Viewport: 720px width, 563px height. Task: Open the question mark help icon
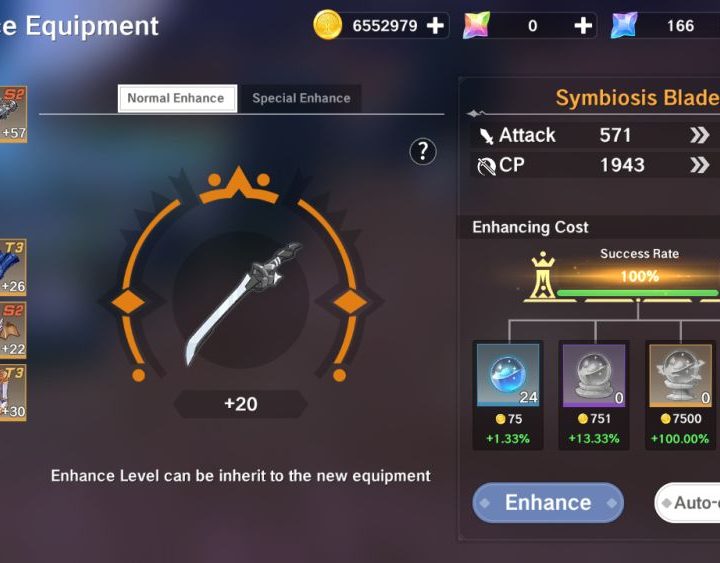click(x=422, y=151)
